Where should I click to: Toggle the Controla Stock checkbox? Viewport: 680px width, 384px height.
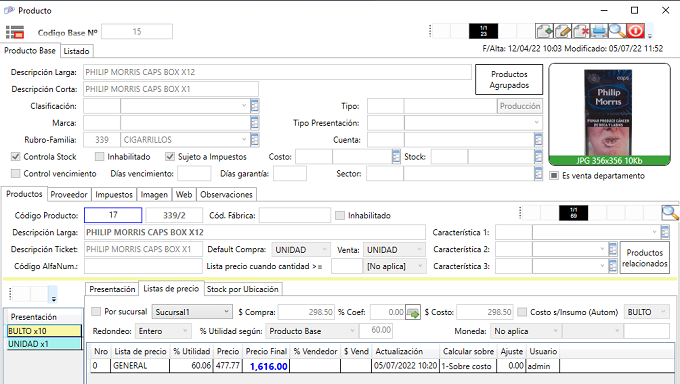click(16, 157)
